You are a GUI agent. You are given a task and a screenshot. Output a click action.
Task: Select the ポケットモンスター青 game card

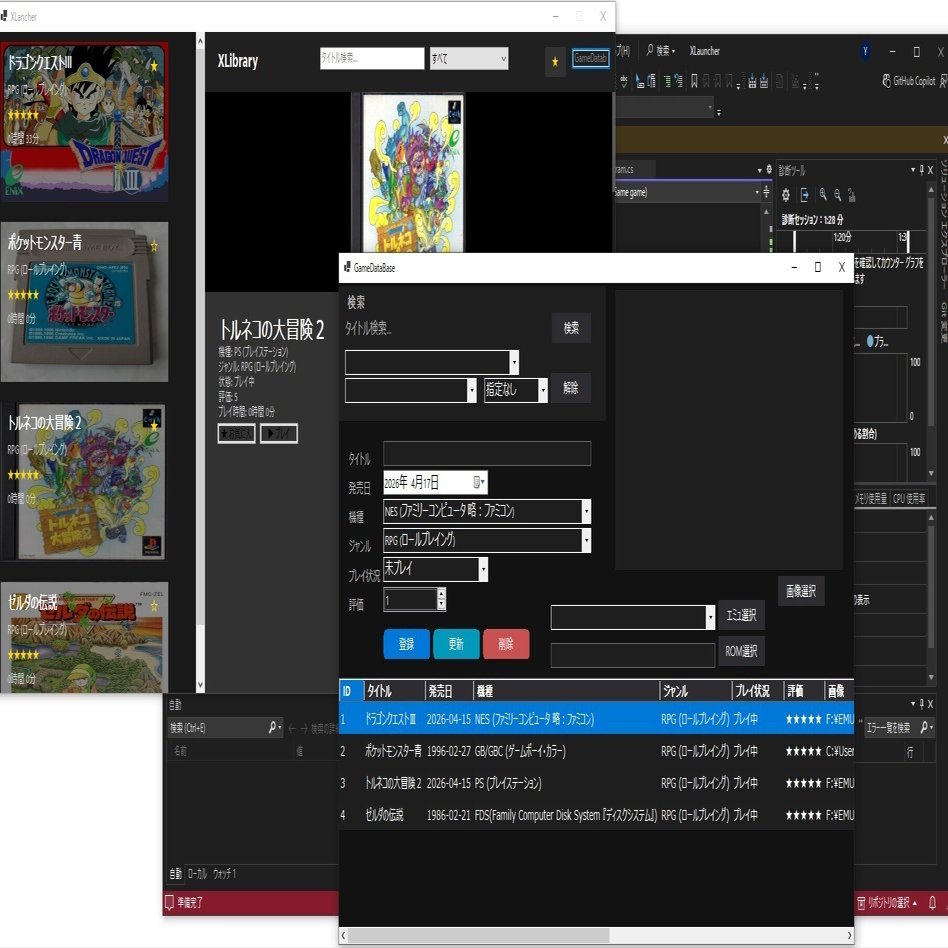point(84,302)
